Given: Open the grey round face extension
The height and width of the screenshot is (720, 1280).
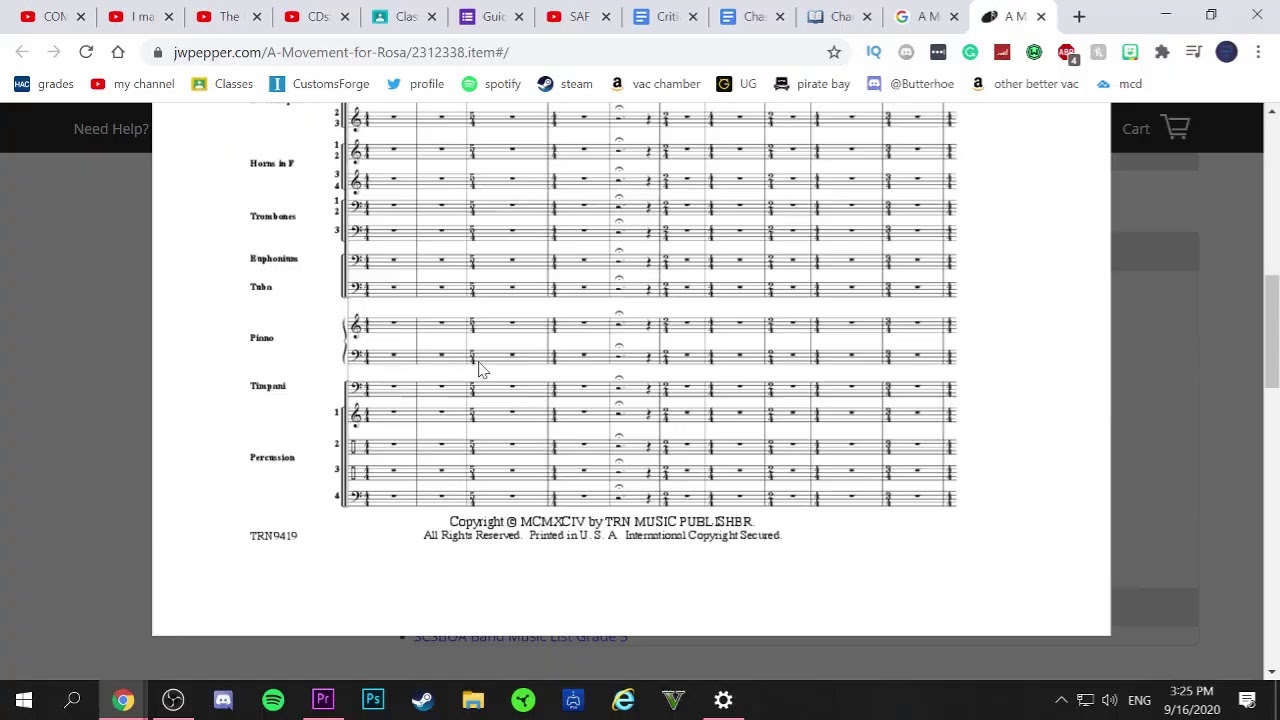Looking at the screenshot, I should 906,52.
